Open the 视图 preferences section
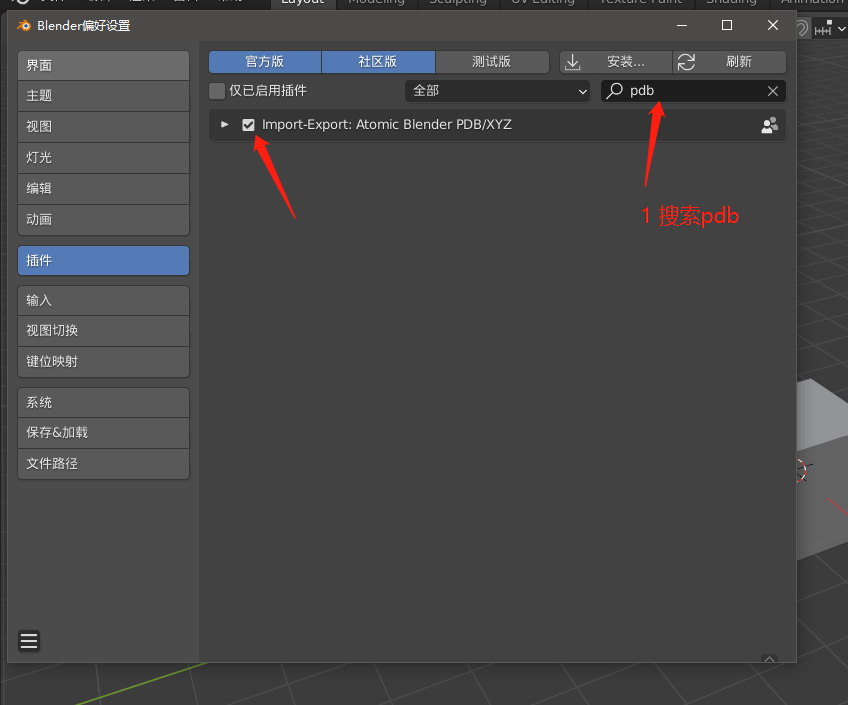This screenshot has height=705, width=848. tap(103, 127)
